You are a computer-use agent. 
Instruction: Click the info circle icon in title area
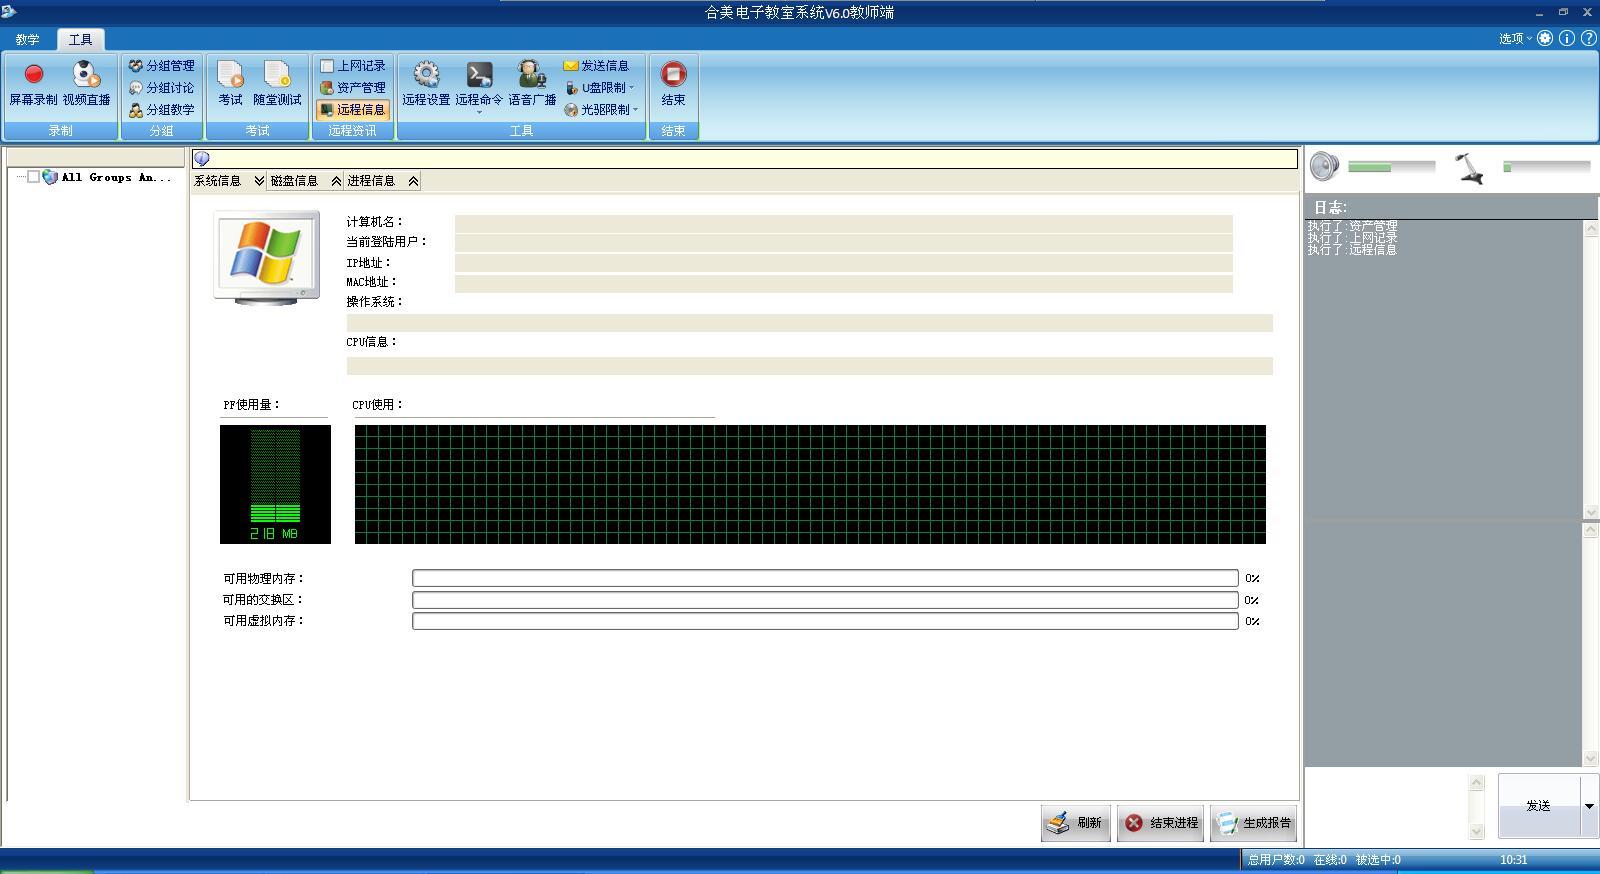click(1567, 38)
